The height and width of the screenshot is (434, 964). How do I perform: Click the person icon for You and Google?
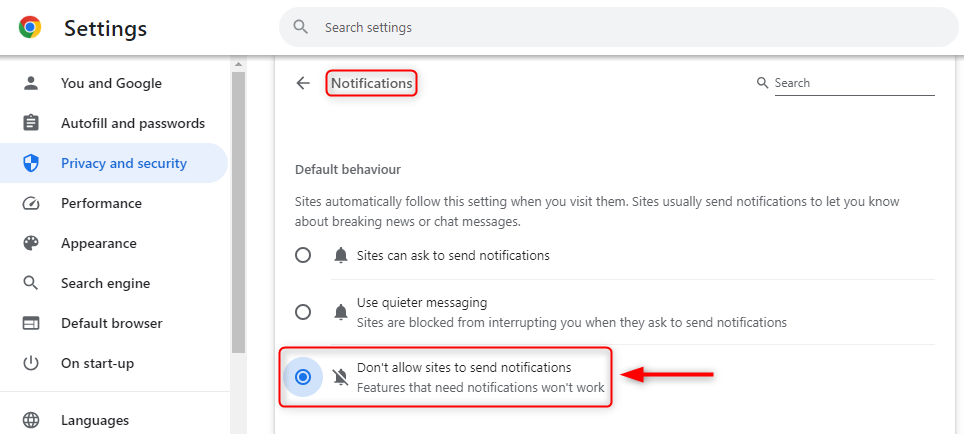tap(31, 83)
